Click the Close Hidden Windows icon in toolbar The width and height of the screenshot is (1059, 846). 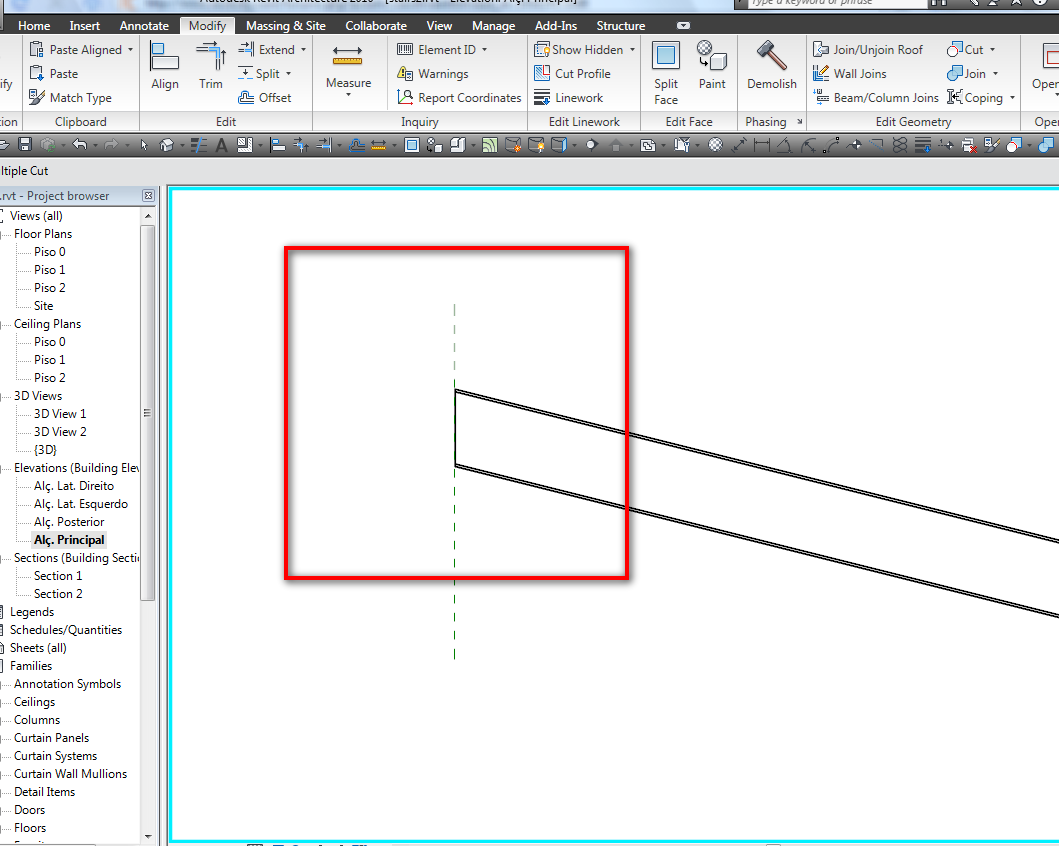(968, 144)
